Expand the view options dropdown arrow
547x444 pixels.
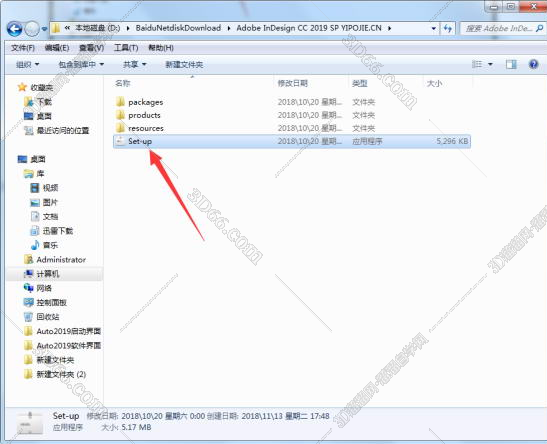click(x=490, y=65)
